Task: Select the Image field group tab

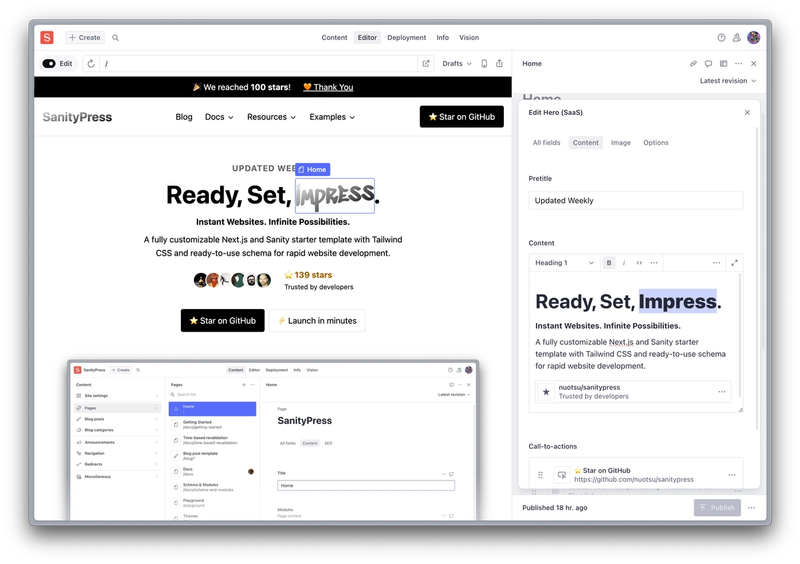Action: point(621,143)
